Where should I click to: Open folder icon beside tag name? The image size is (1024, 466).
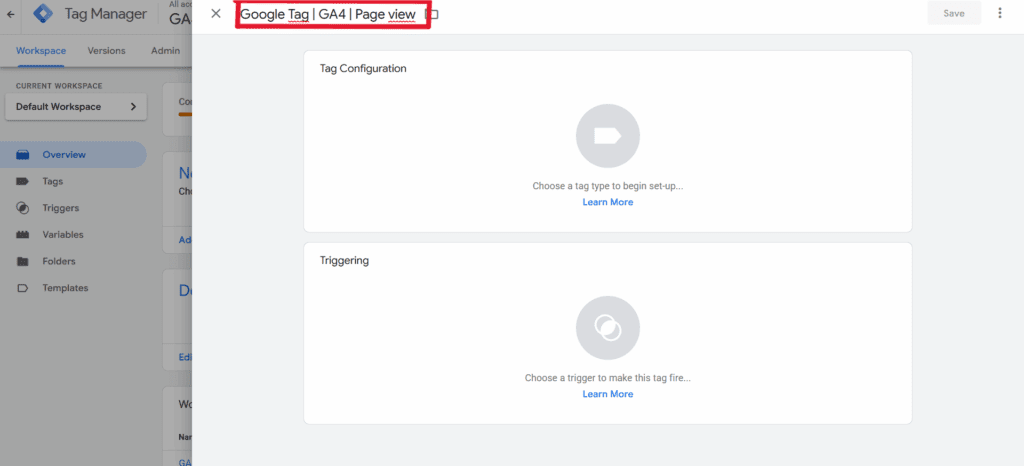point(434,14)
